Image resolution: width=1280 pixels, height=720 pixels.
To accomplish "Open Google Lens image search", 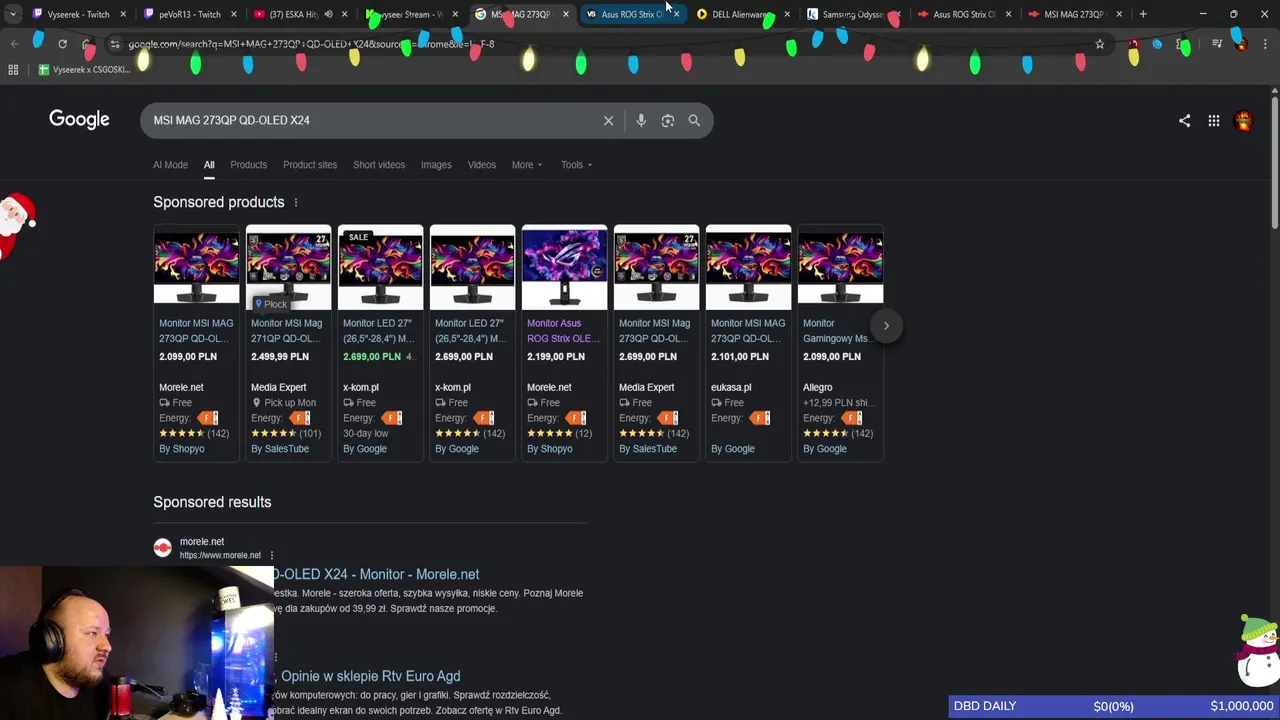I will [x=668, y=121].
